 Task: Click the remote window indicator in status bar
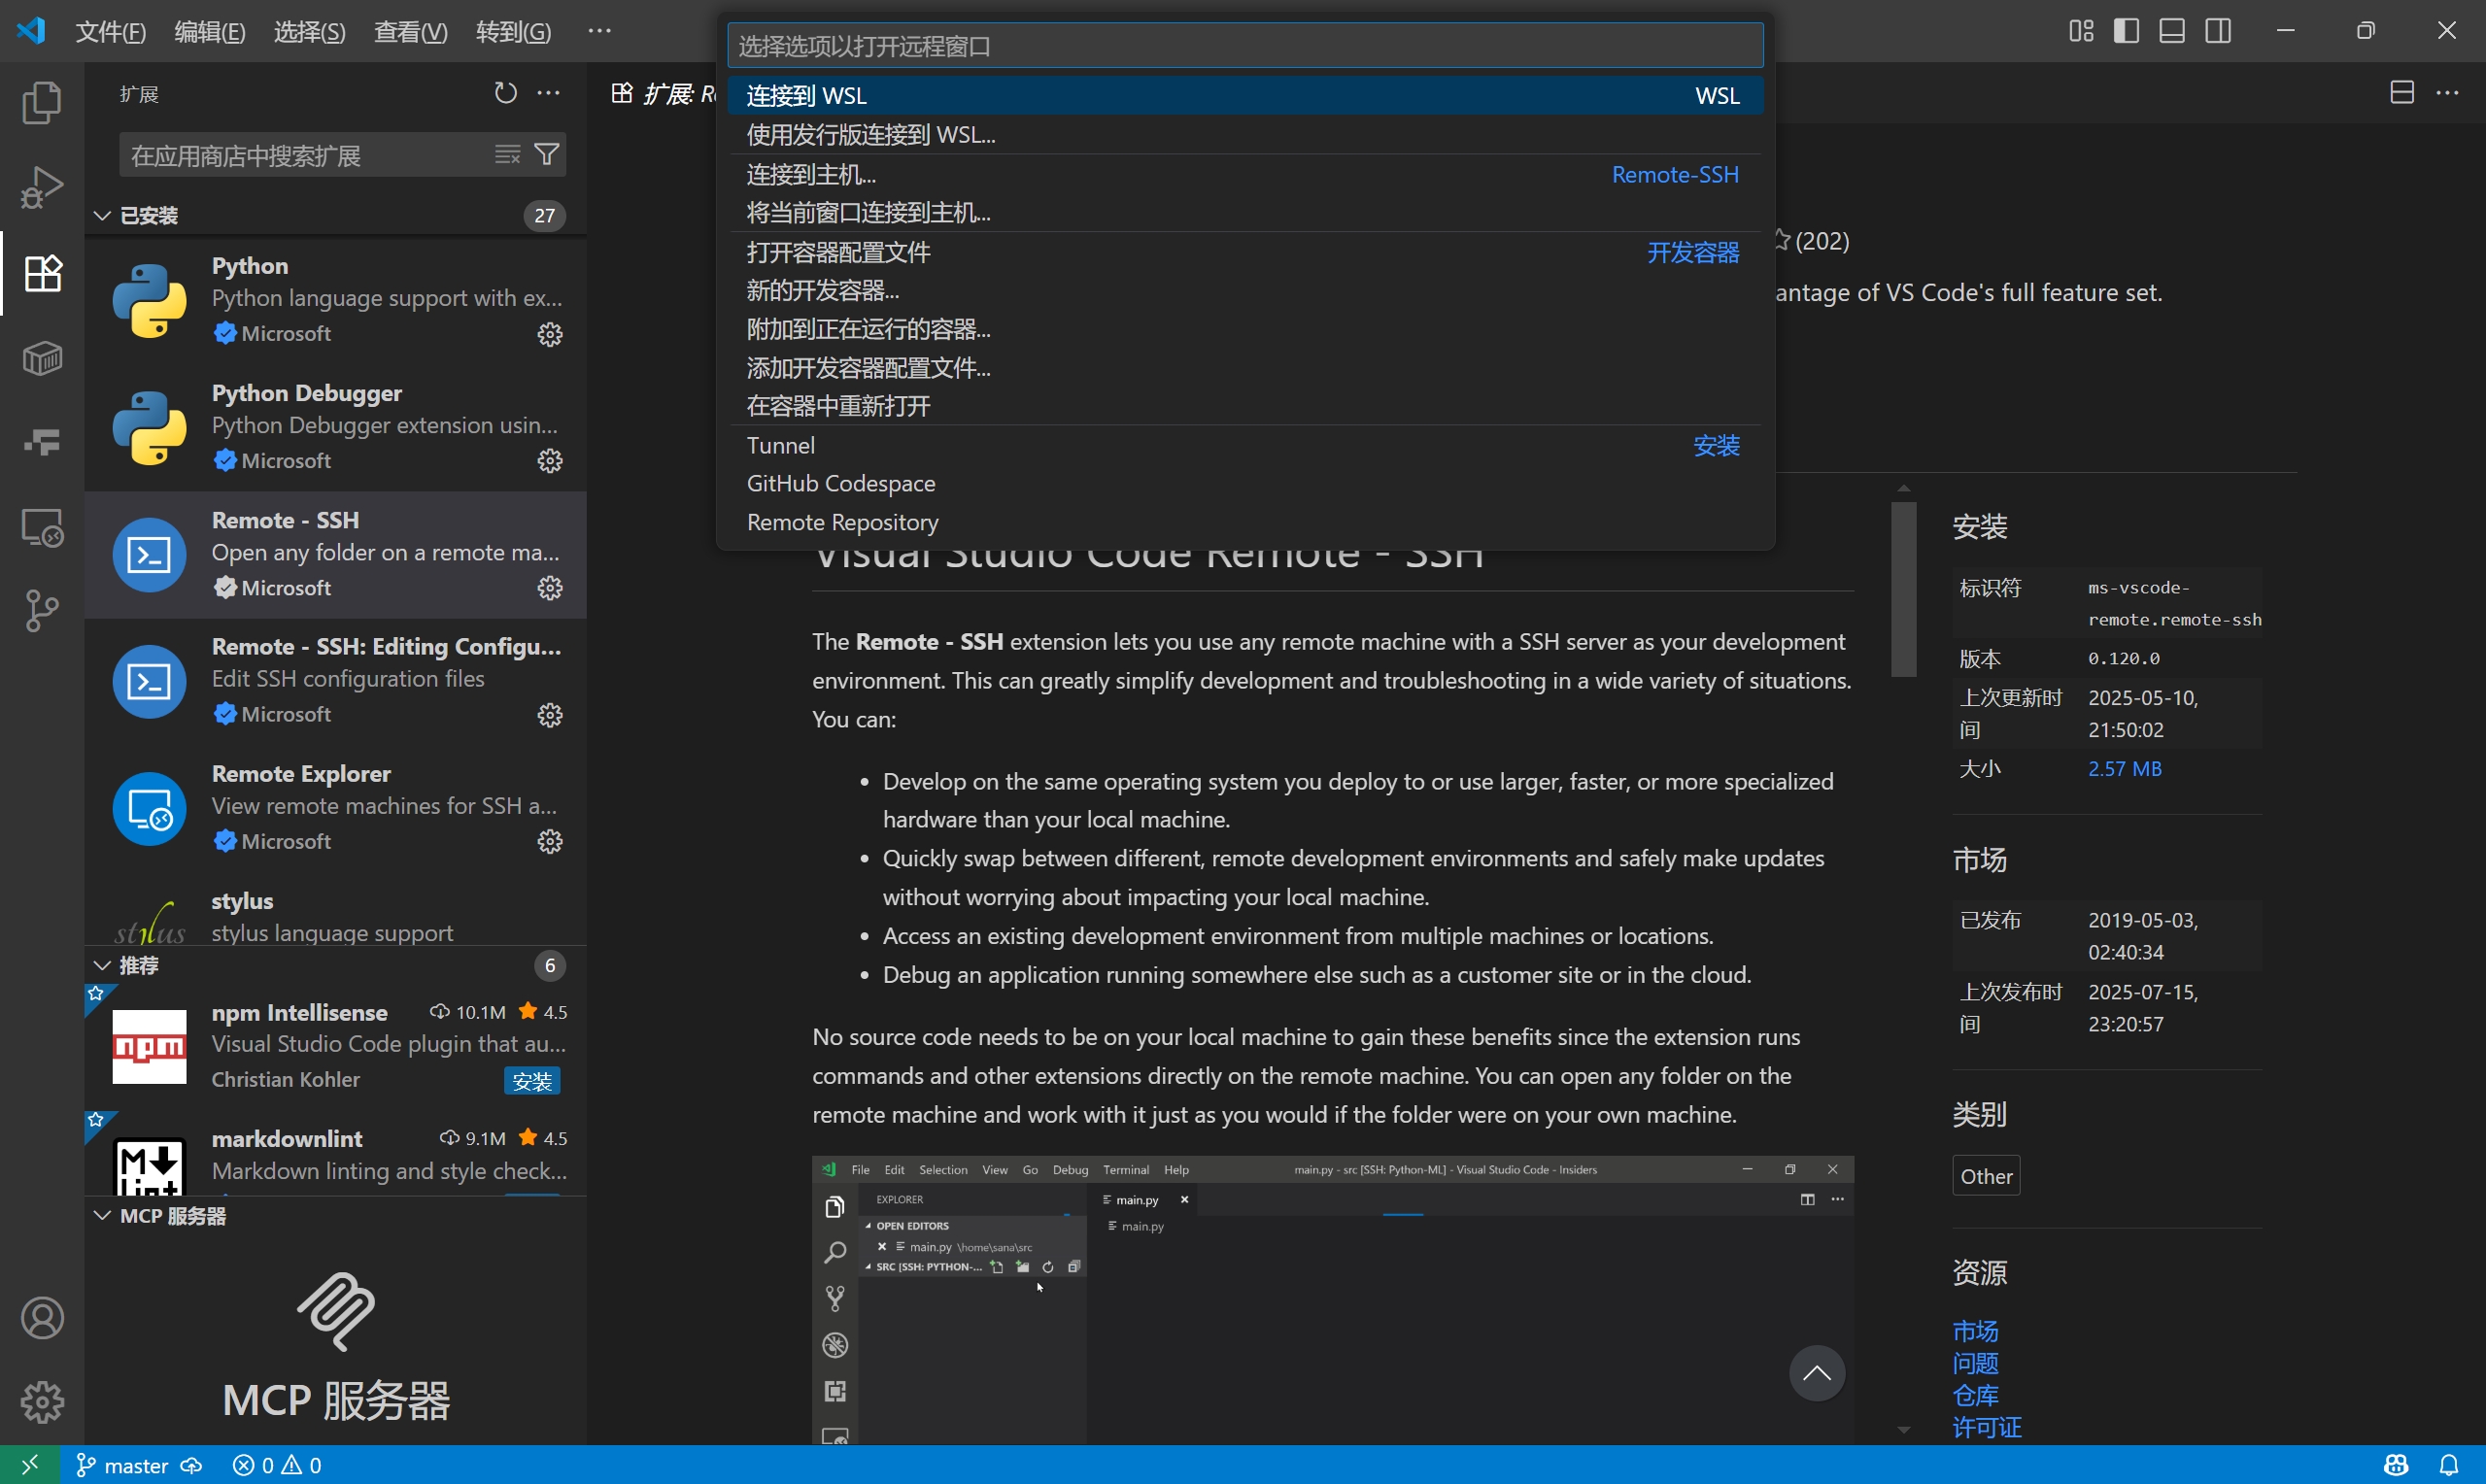(29, 1465)
